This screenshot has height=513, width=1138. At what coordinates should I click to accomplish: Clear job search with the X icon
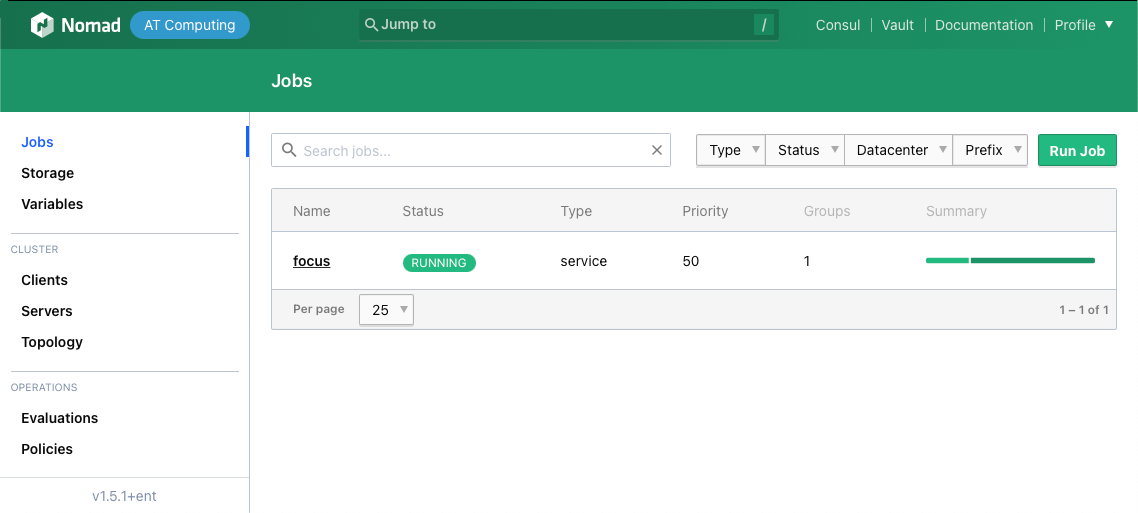tap(657, 150)
